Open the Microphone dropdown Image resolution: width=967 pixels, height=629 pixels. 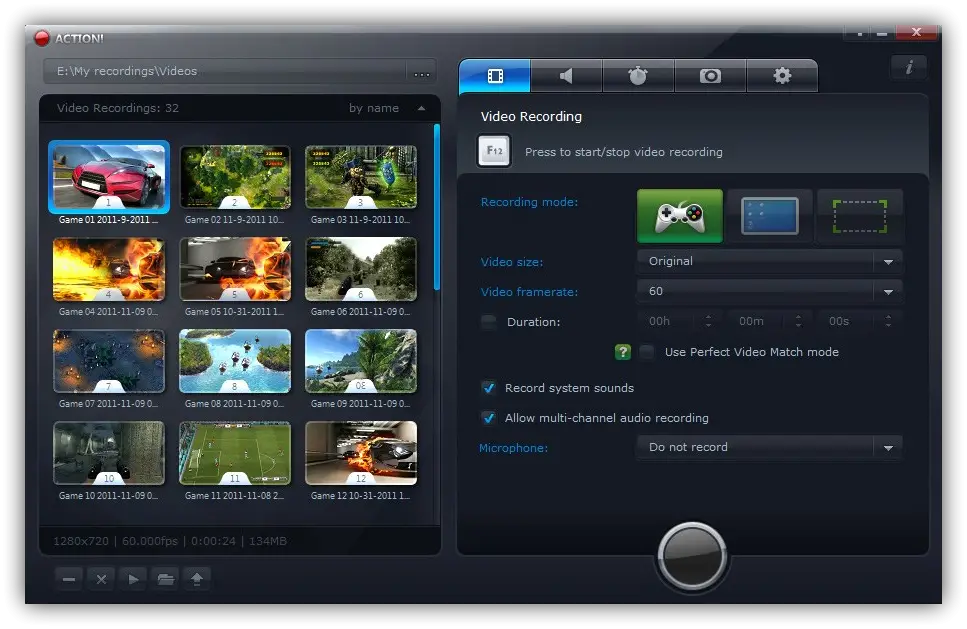(x=770, y=447)
